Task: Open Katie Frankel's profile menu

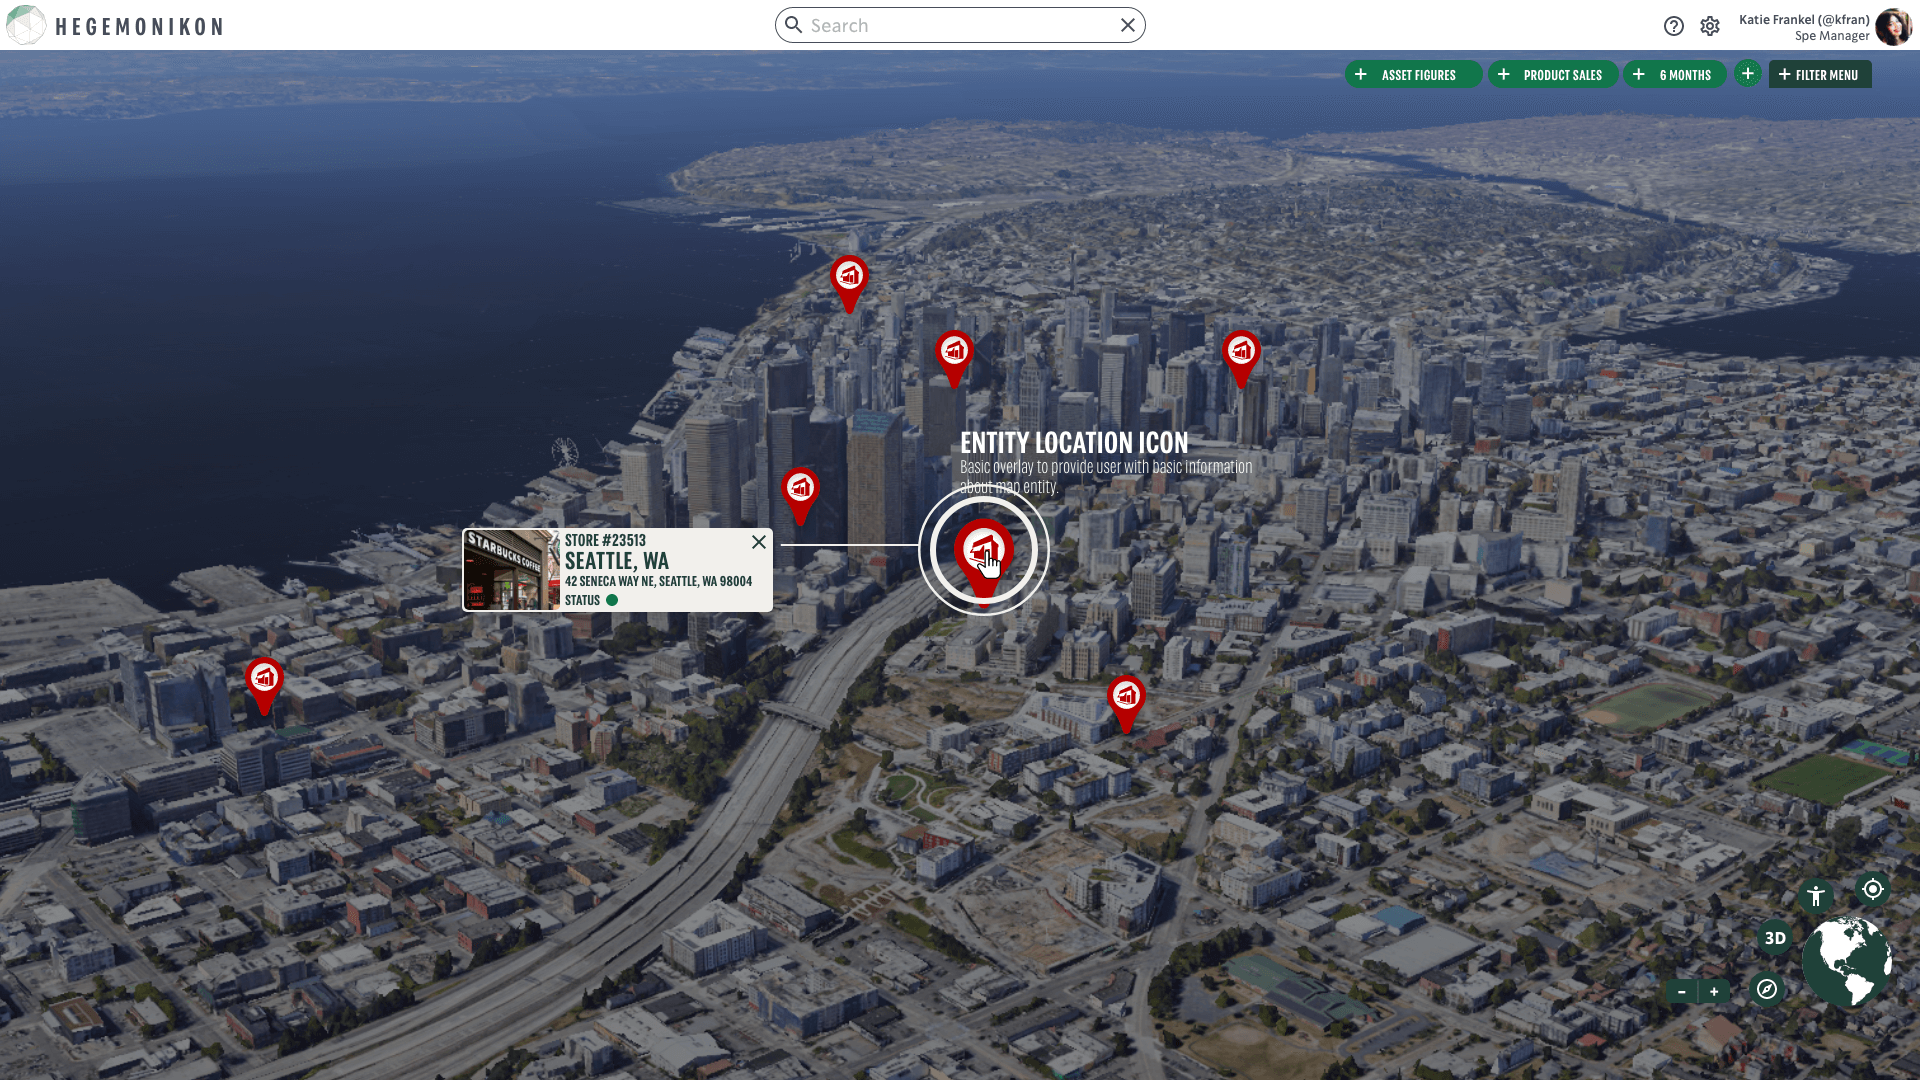Action: (x=1892, y=27)
